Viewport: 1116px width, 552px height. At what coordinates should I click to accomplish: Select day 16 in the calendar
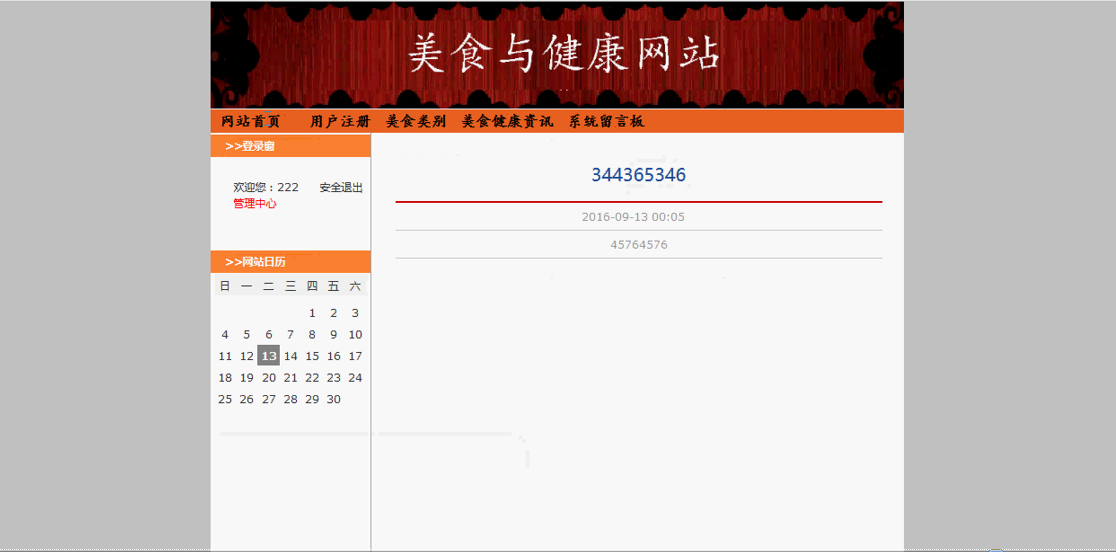pyautogui.click(x=334, y=356)
